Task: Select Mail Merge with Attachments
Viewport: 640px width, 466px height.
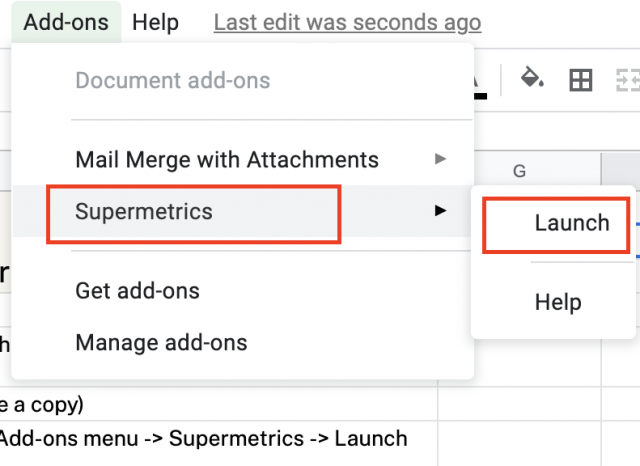Action: tap(227, 159)
